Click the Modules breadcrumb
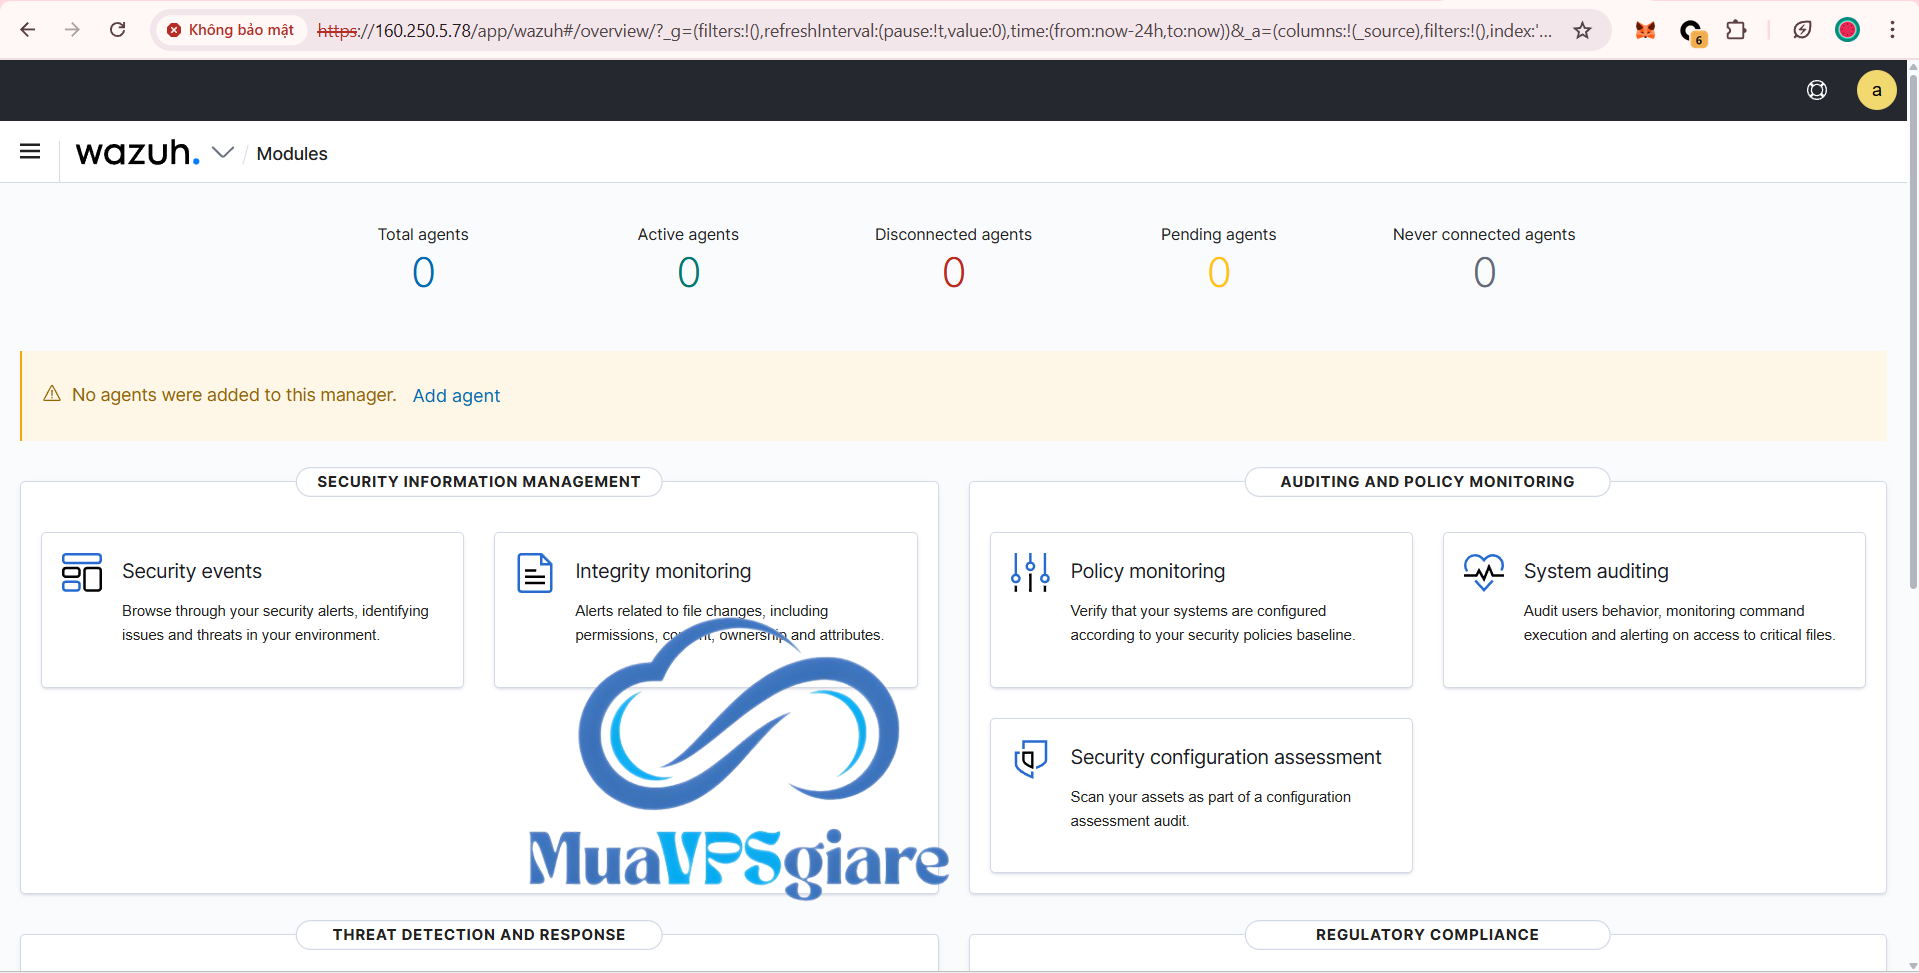1919x973 pixels. point(292,154)
